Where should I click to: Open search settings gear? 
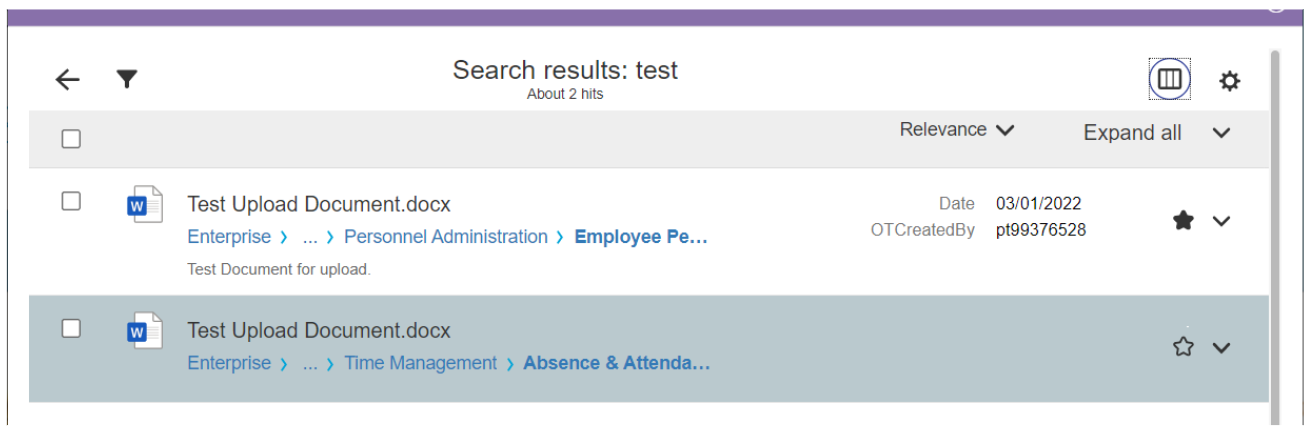coord(1229,81)
